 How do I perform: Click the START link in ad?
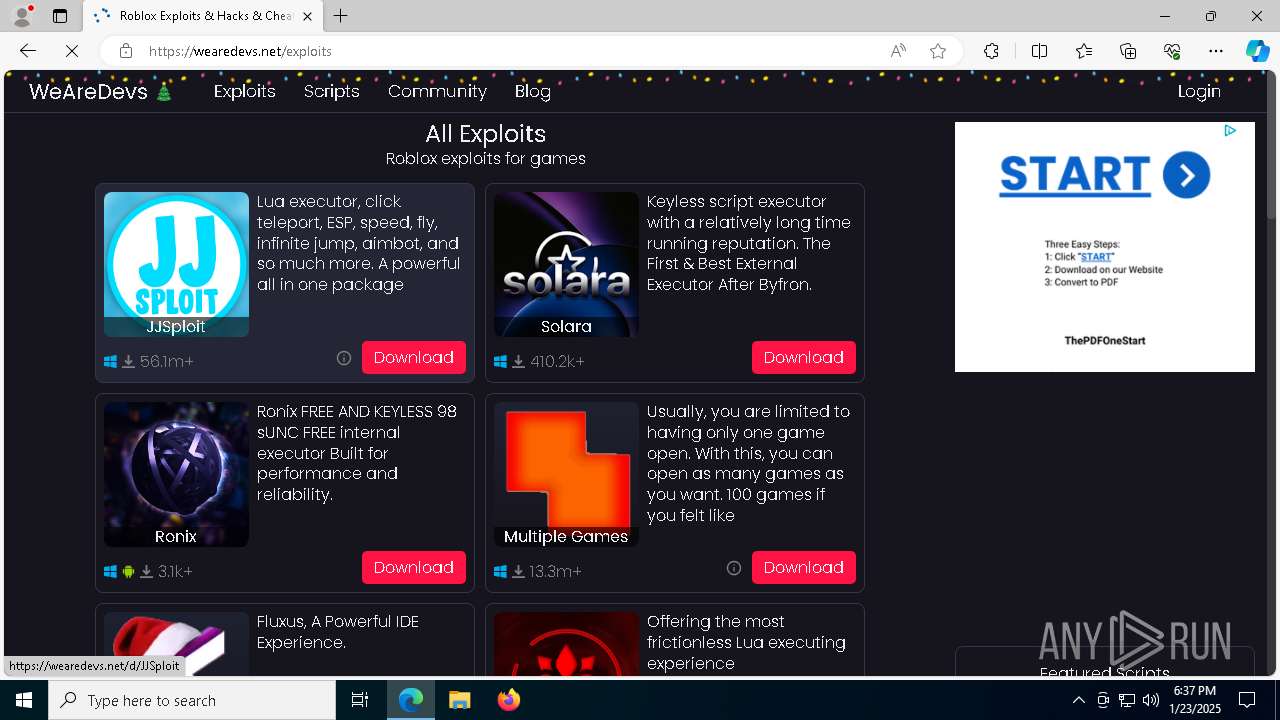tap(1096, 257)
